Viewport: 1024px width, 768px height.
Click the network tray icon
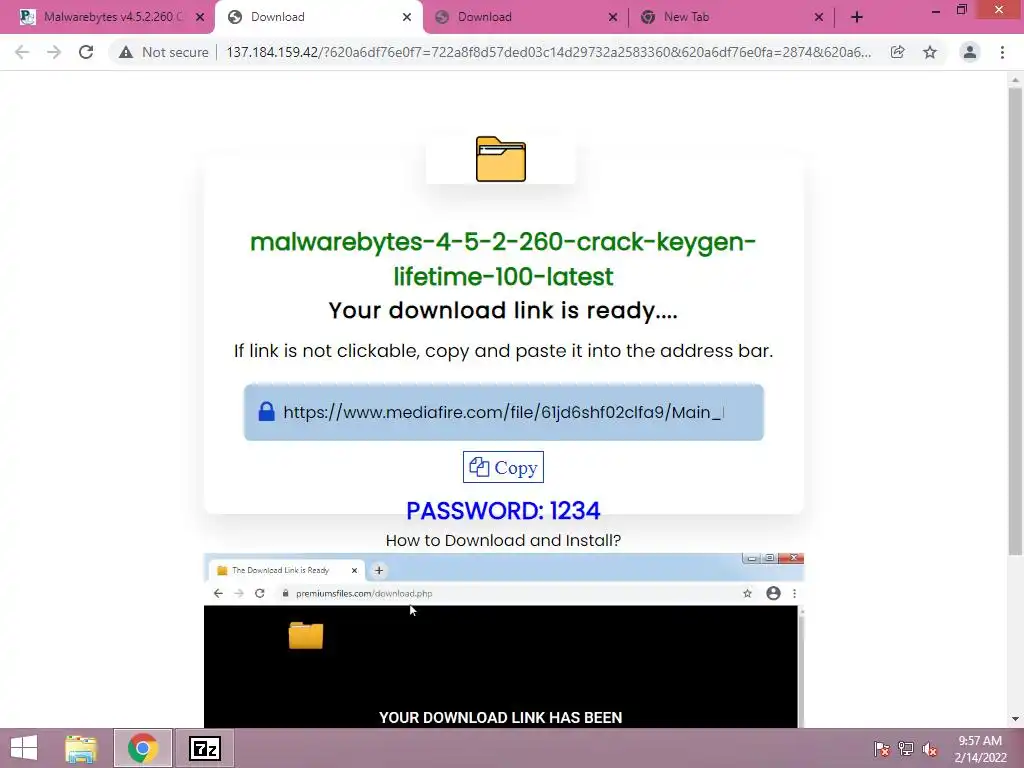click(906, 749)
